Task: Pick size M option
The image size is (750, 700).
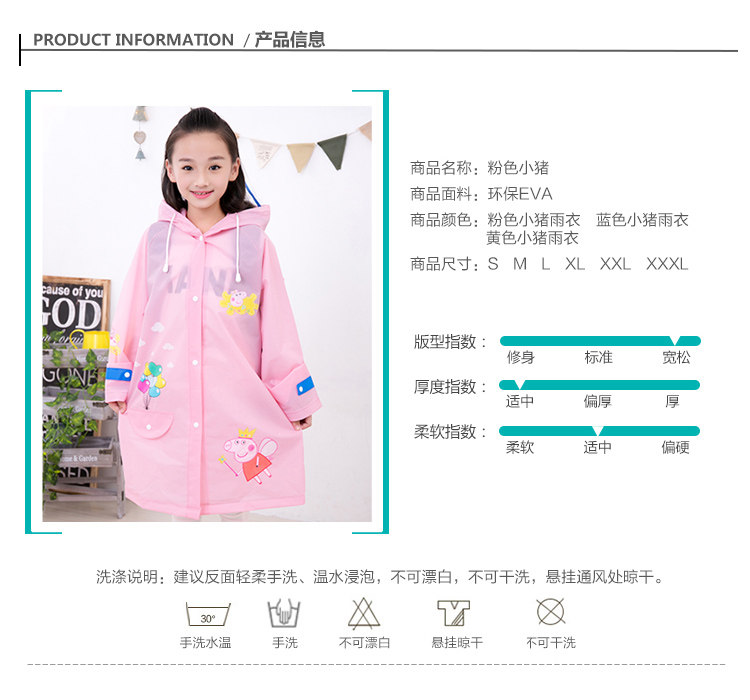Action: [520, 264]
